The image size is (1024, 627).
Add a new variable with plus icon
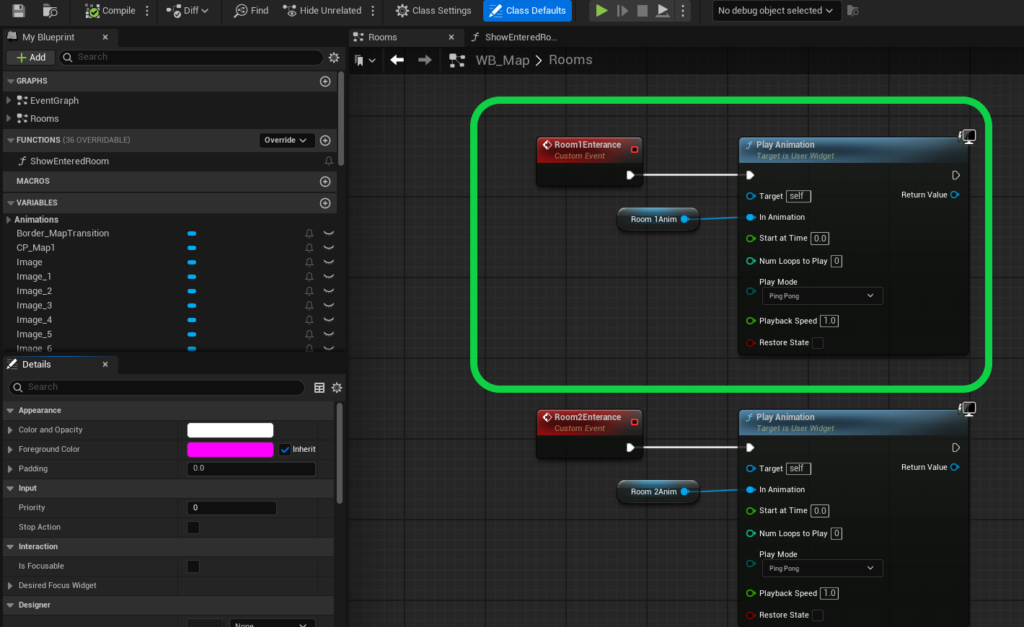[x=325, y=203]
